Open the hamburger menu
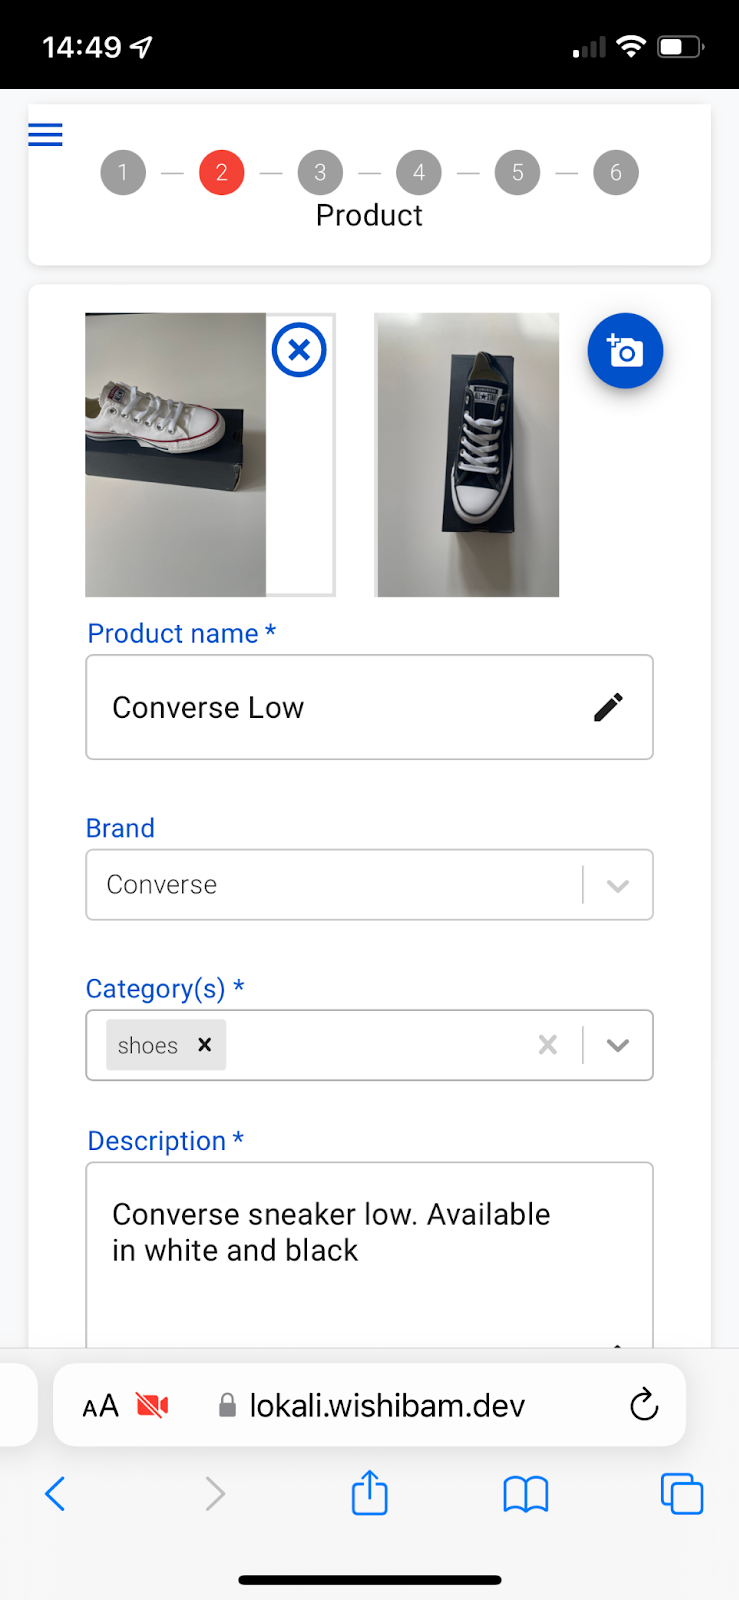Image resolution: width=739 pixels, height=1600 pixels. pyautogui.click(x=45, y=134)
